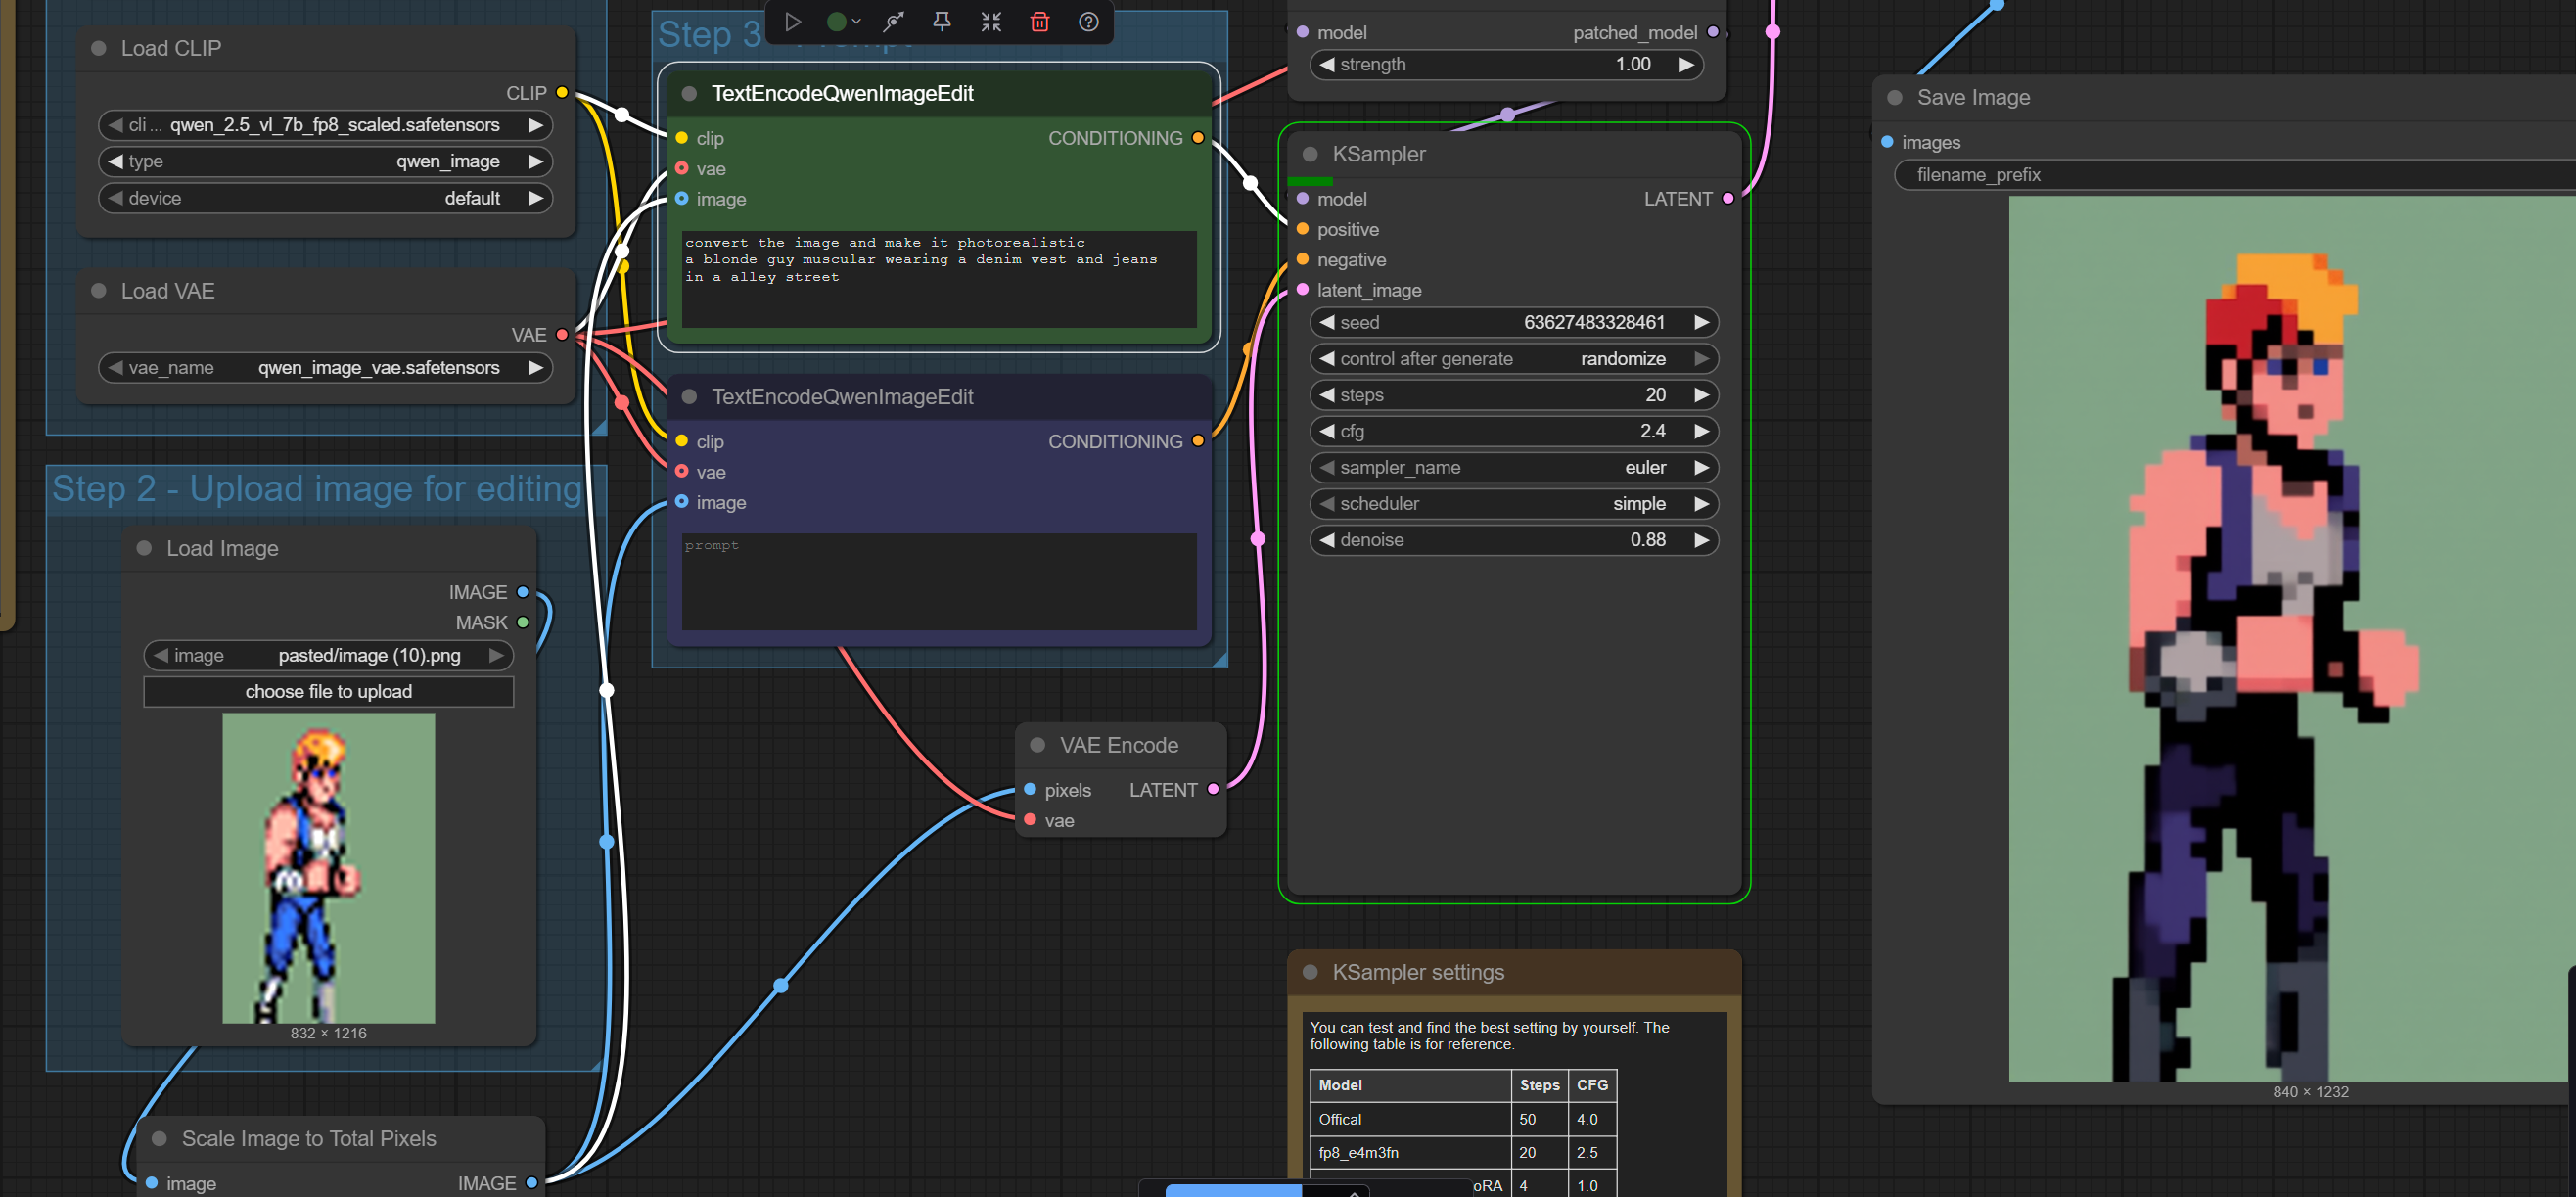The image size is (2576, 1197).
Task: Decrease steps value with left arrow
Action: coord(1327,395)
